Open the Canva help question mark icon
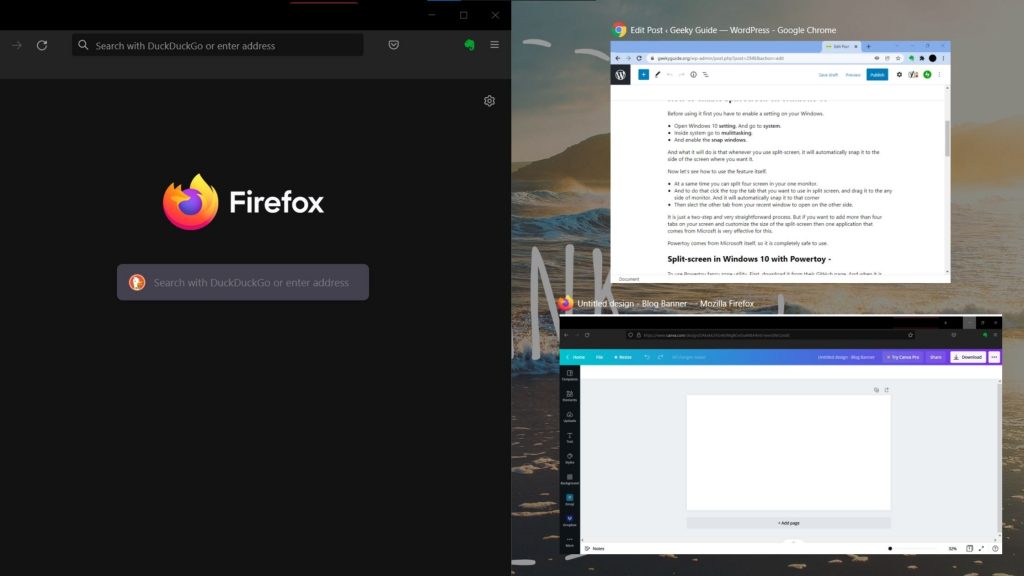The width and height of the screenshot is (1024, 576). 995,549
